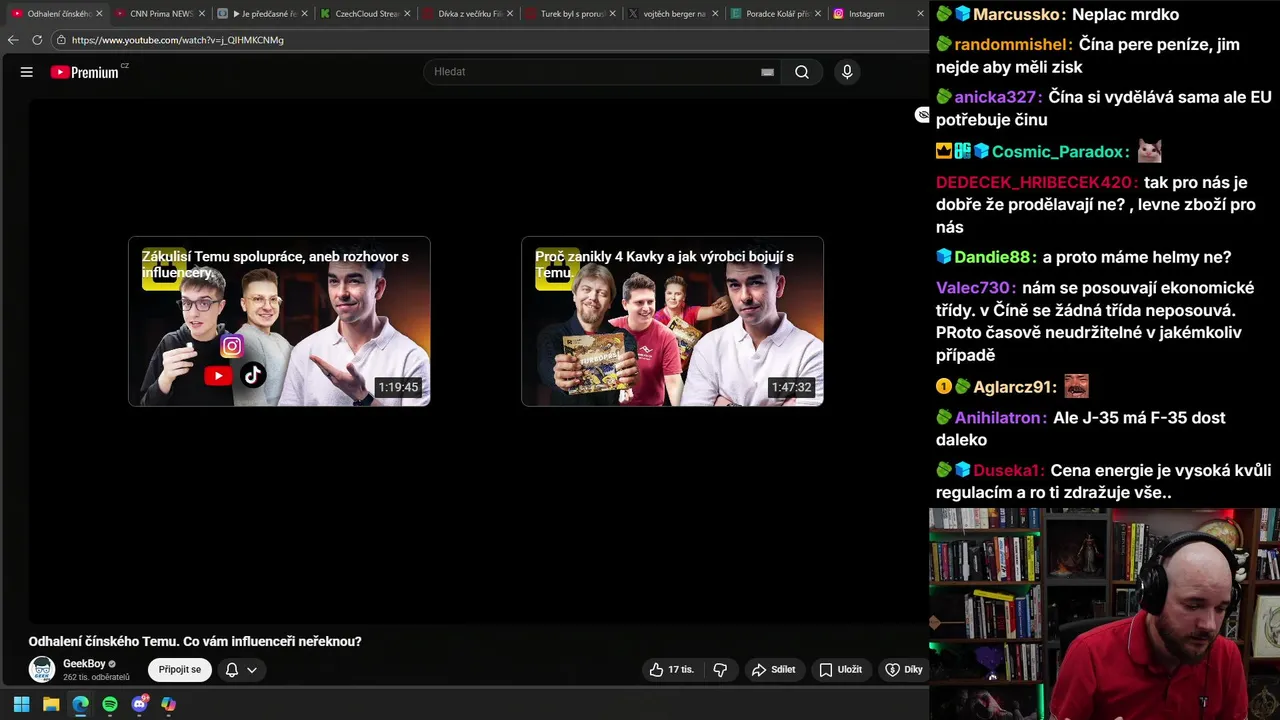
Task: Click the browser address bar URL
Action: (x=178, y=40)
